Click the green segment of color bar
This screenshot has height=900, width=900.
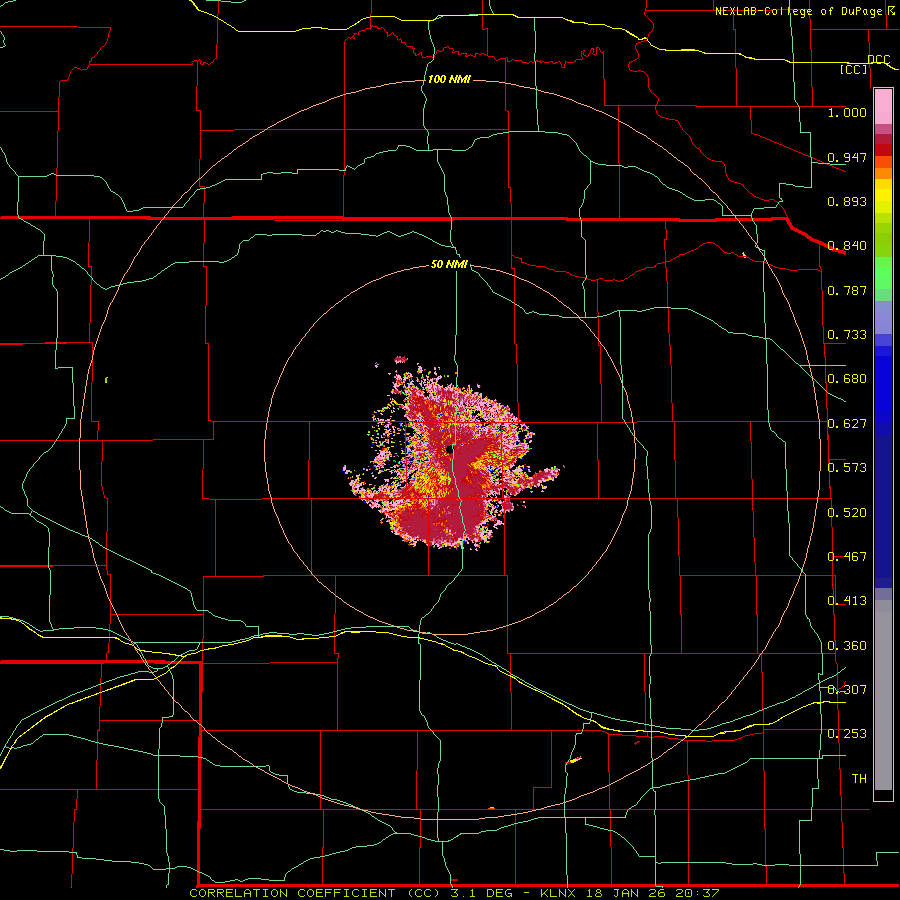coord(883,273)
